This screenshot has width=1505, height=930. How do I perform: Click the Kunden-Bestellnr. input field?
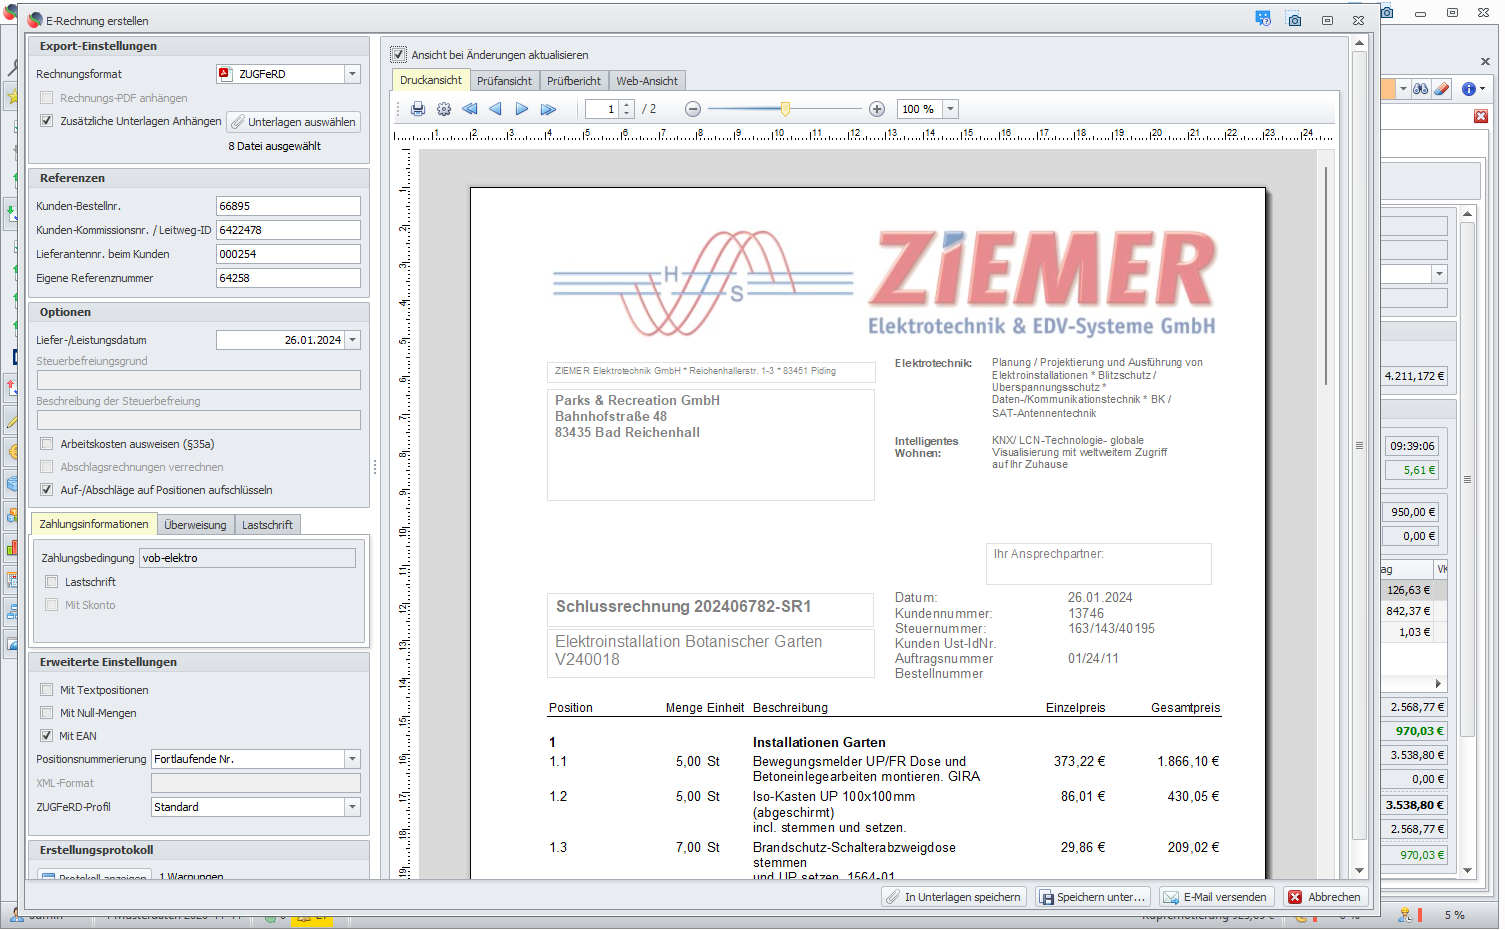click(x=288, y=206)
